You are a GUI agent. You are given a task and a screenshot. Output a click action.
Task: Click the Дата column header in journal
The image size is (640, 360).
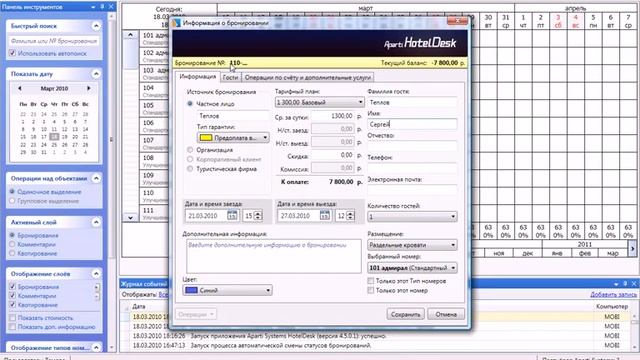[139, 306]
